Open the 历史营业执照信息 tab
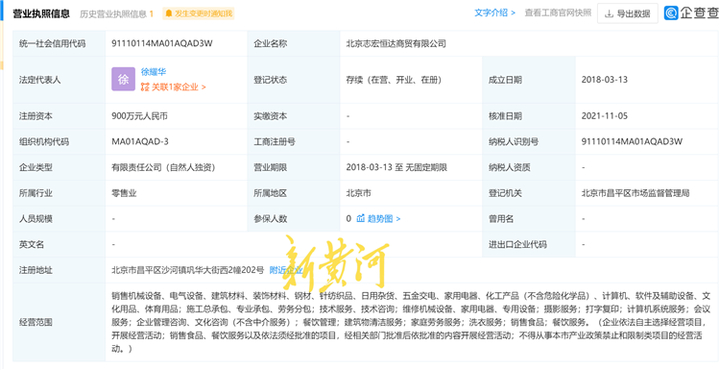720x370 pixels. tap(117, 14)
